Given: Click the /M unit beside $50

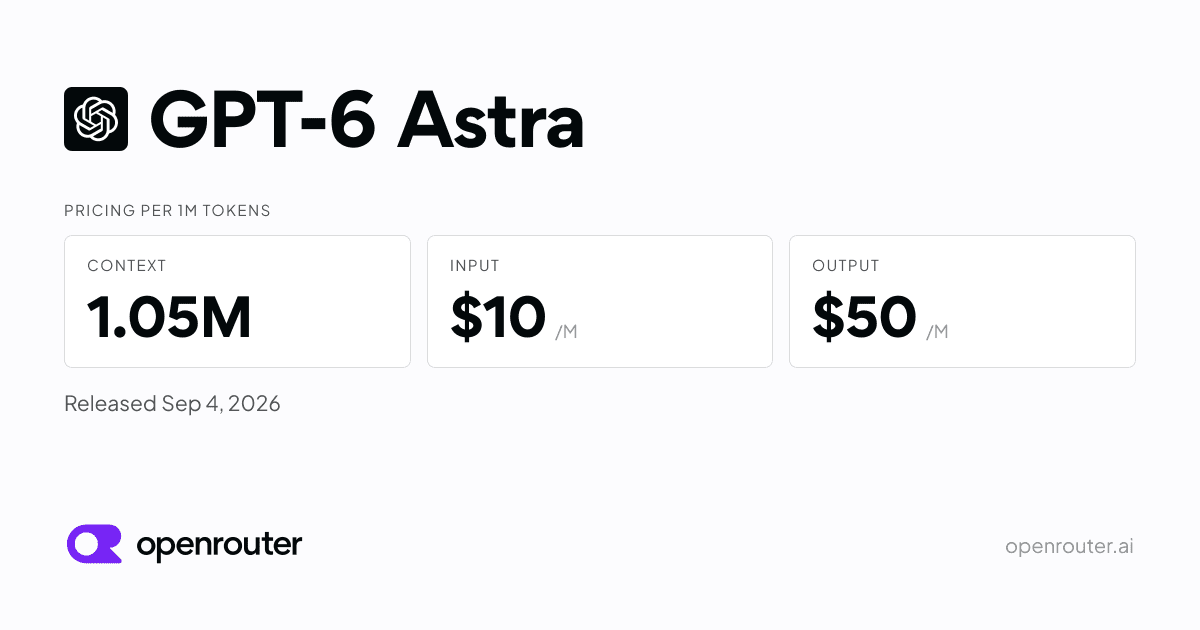Looking at the screenshot, I should tap(937, 332).
